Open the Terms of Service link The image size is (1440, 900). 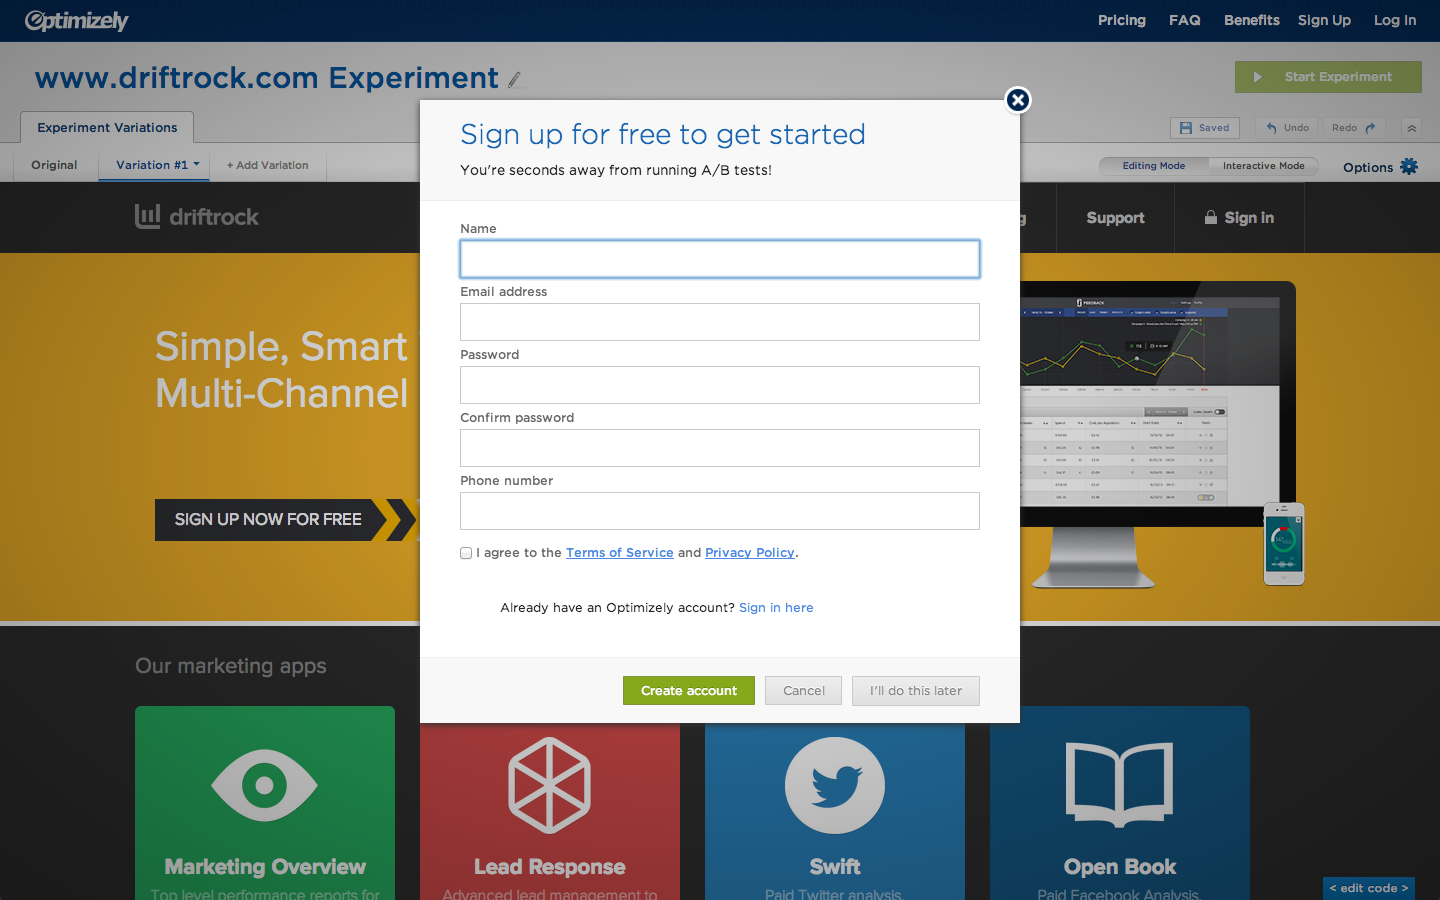coord(620,553)
